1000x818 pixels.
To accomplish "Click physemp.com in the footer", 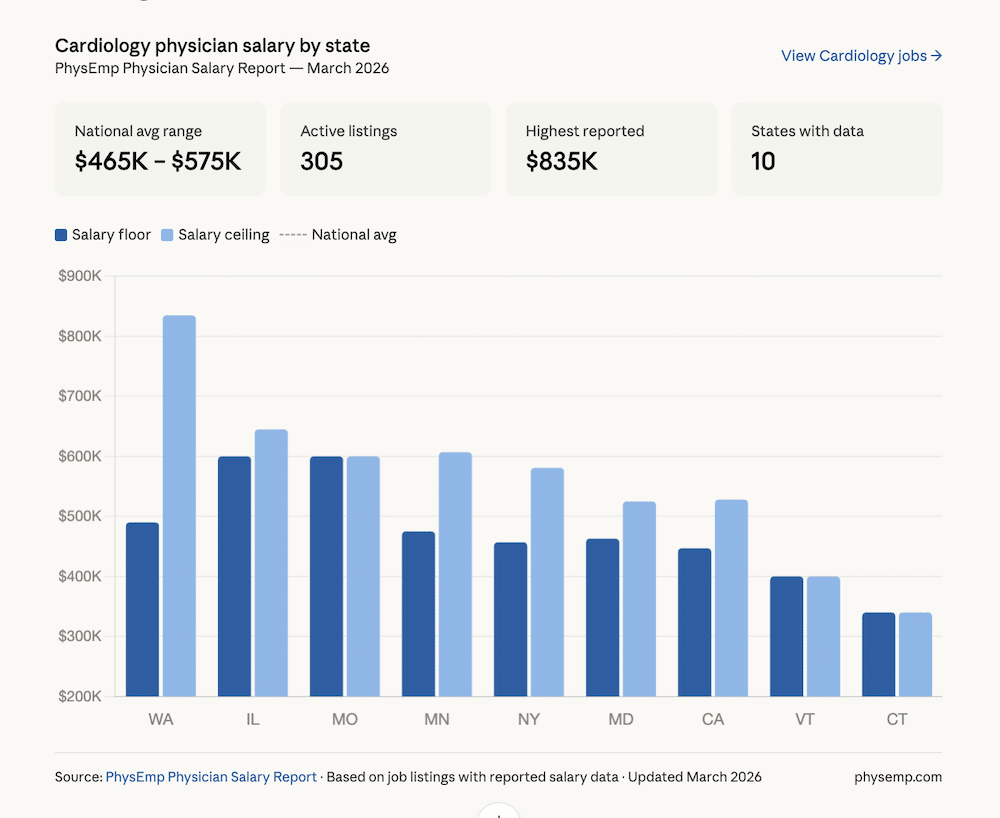I will coord(897,776).
